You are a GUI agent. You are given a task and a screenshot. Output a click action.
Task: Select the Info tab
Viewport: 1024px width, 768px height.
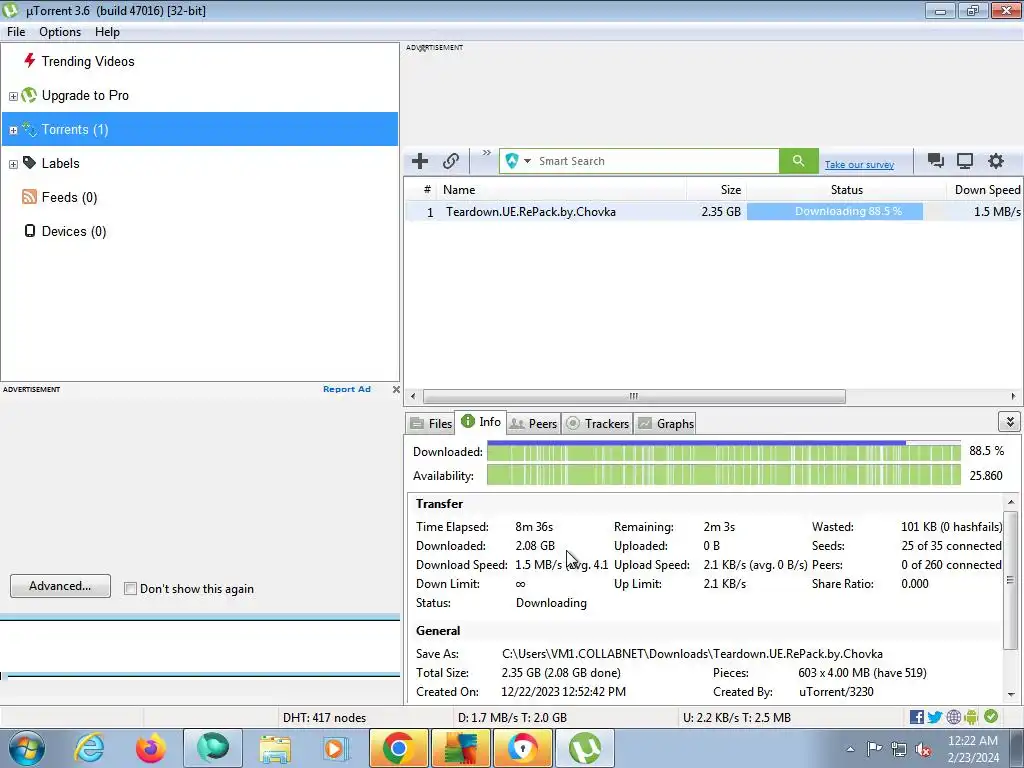(481, 422)
